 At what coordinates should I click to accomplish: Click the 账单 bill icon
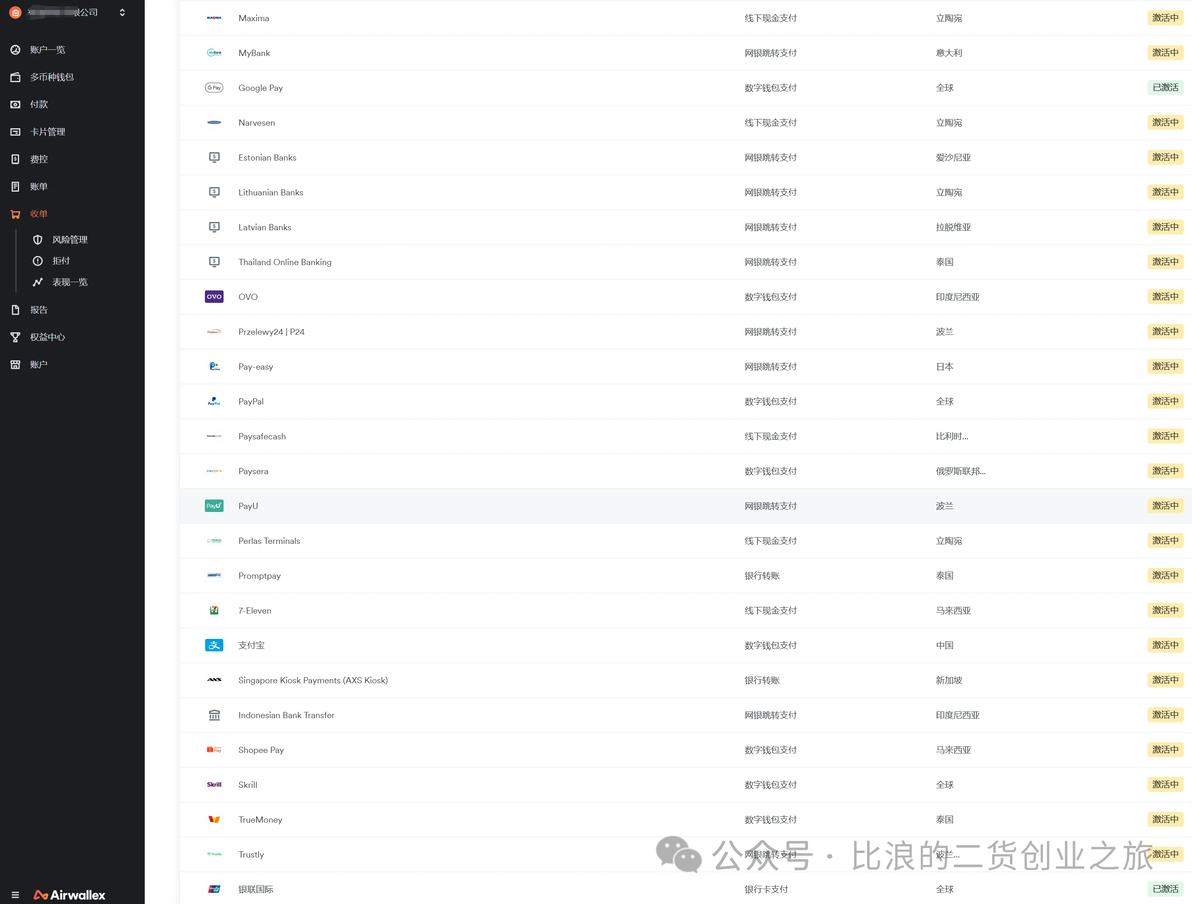point(15,186)
